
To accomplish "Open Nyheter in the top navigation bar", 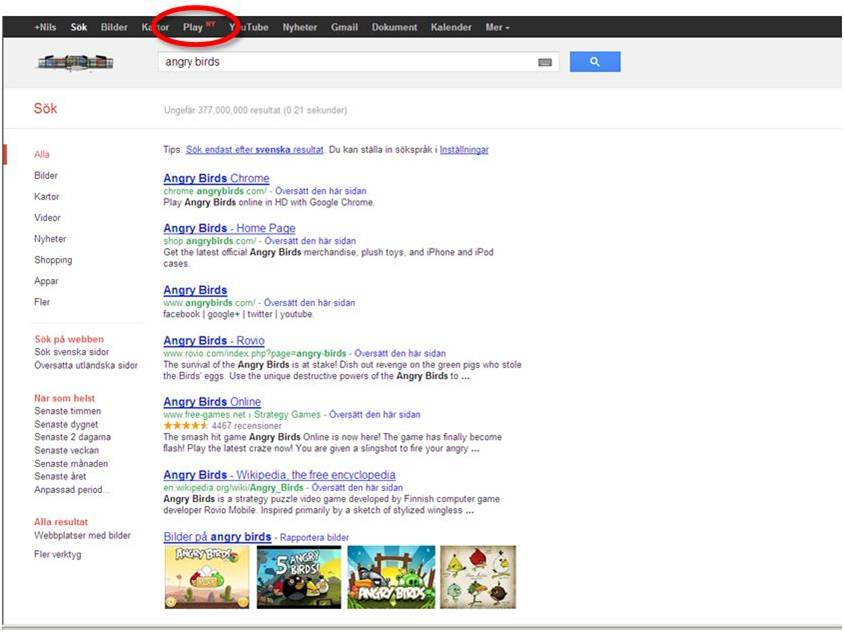I will [x=300, y=27].
